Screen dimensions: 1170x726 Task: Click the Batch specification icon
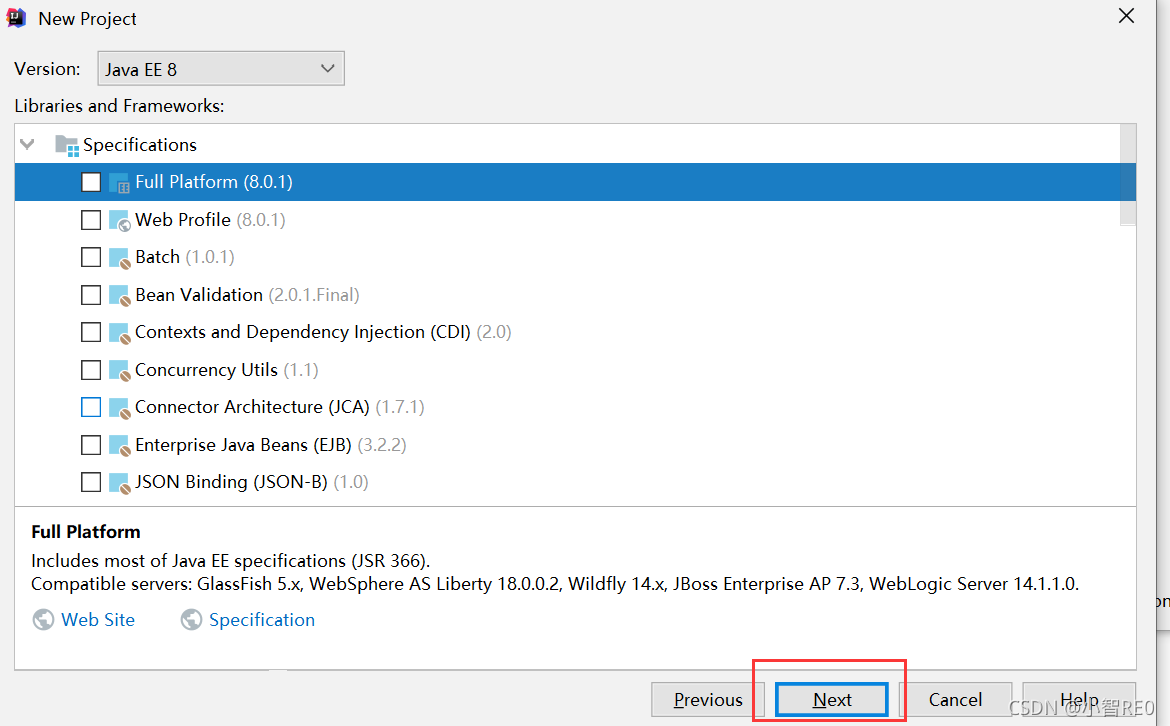119,257
